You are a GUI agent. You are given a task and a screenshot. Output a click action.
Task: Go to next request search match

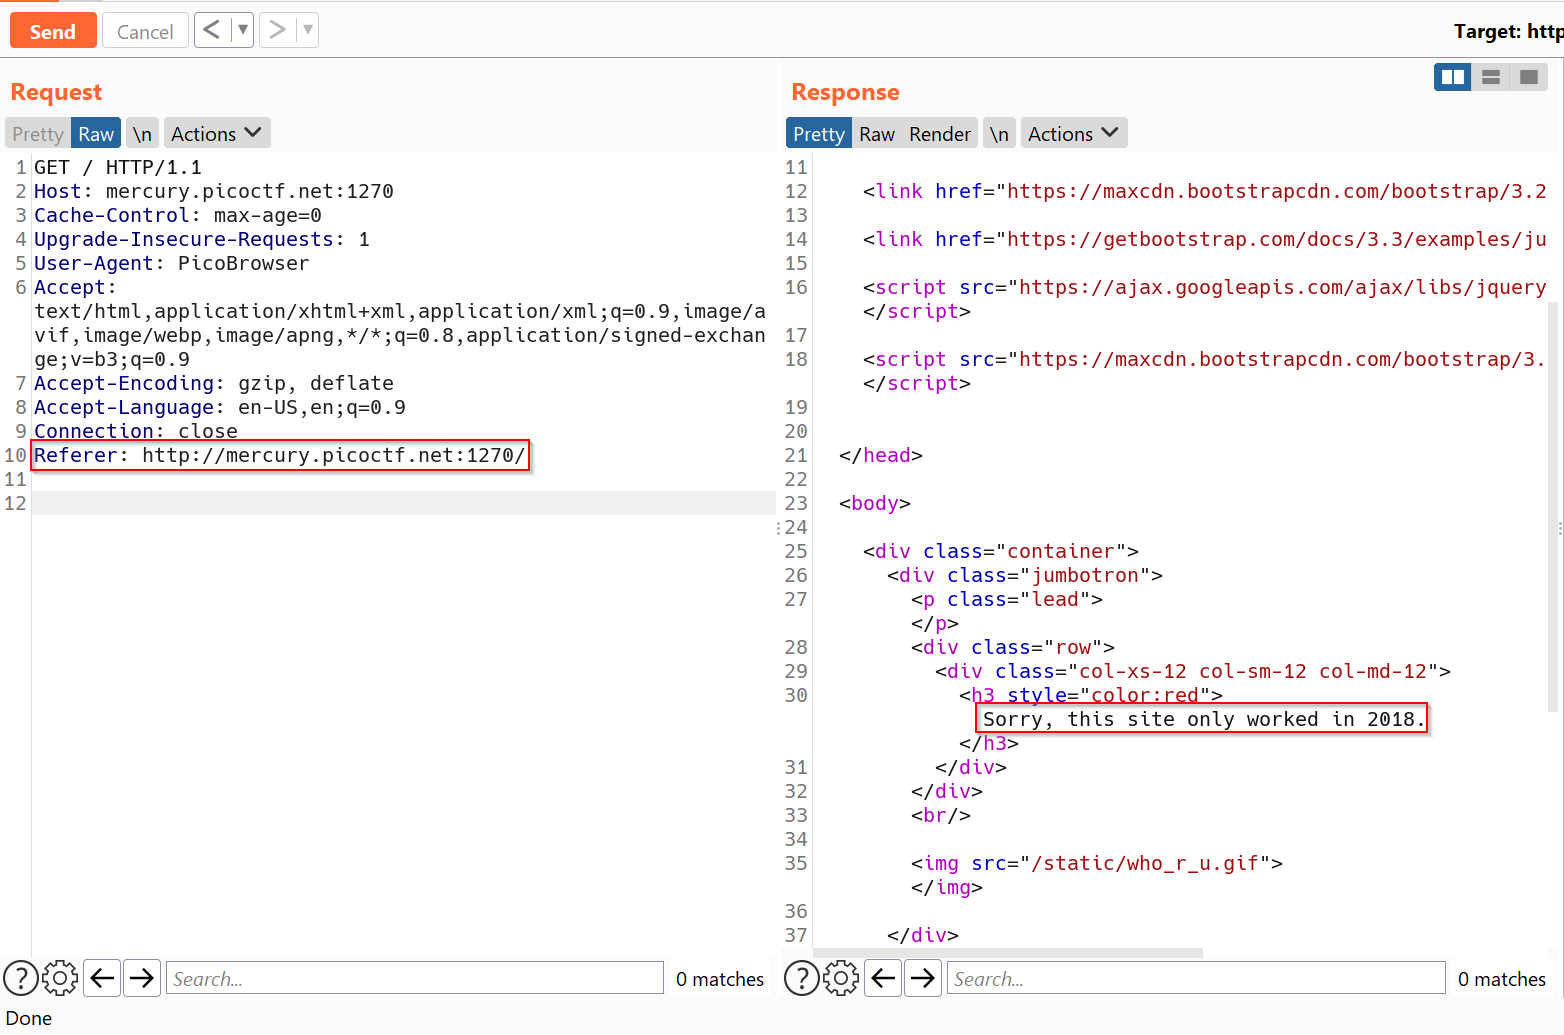pyautogui.click(x=142, y=978)
